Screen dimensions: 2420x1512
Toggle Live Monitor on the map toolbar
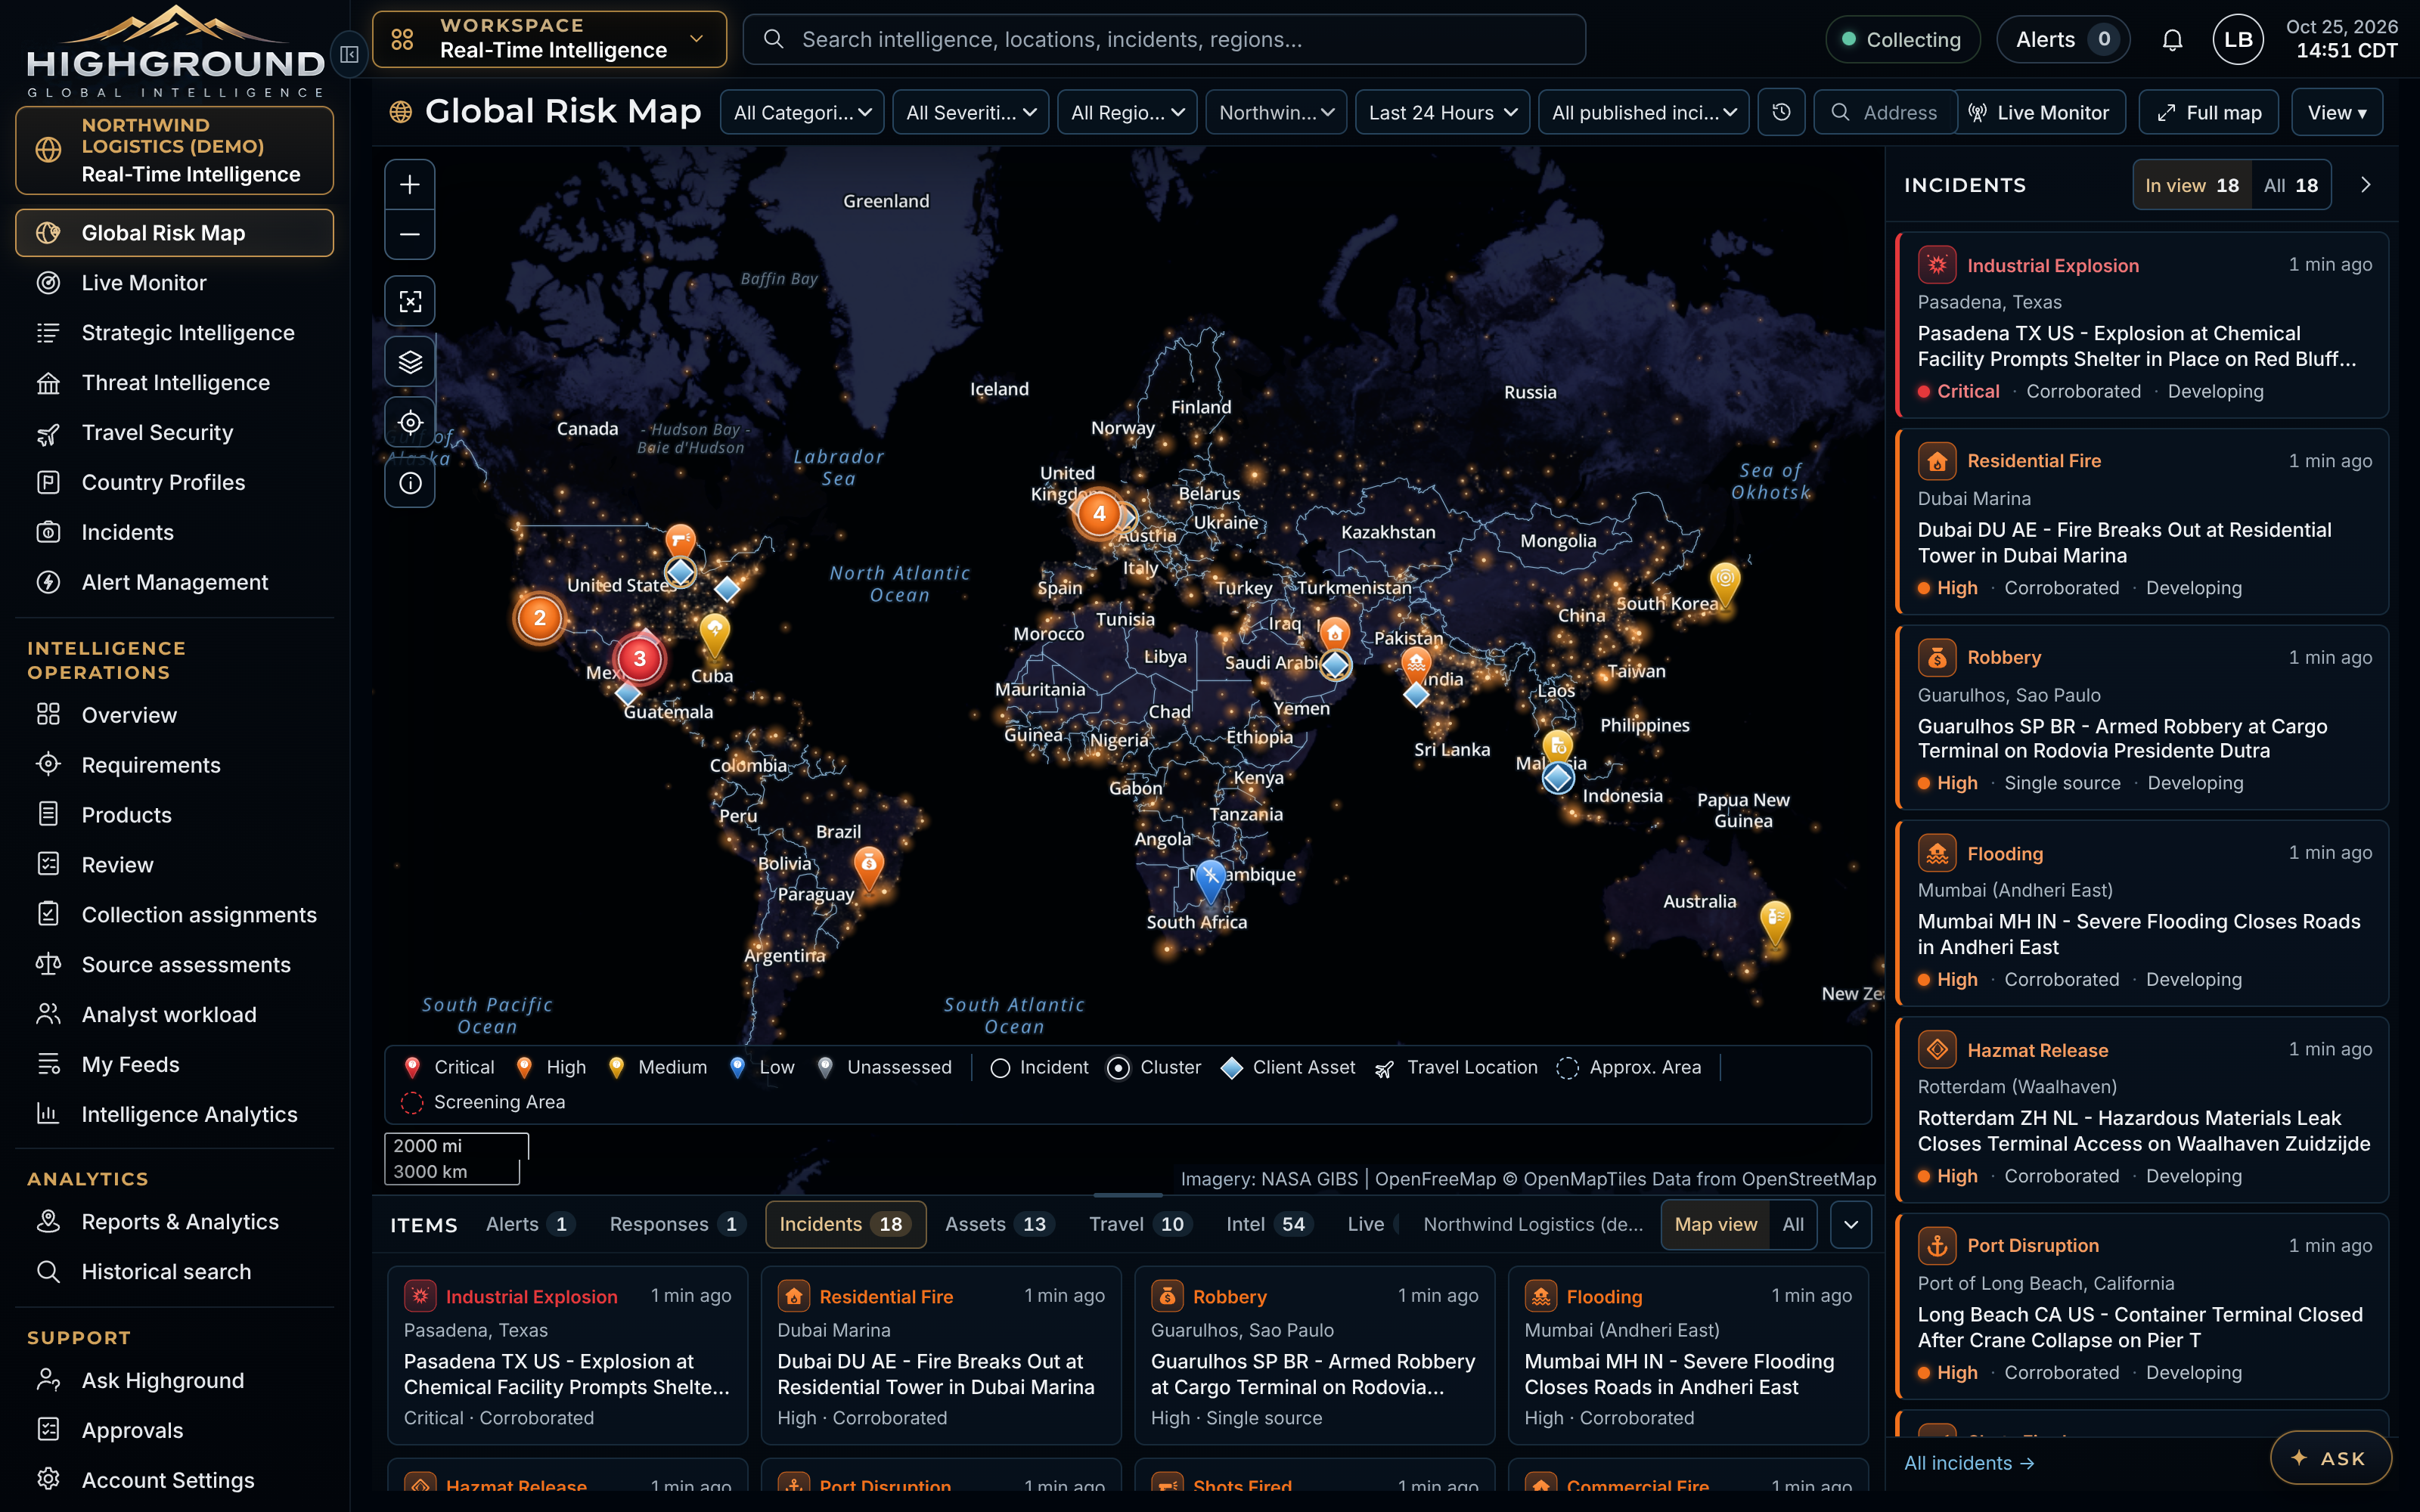coord(2039,112)
